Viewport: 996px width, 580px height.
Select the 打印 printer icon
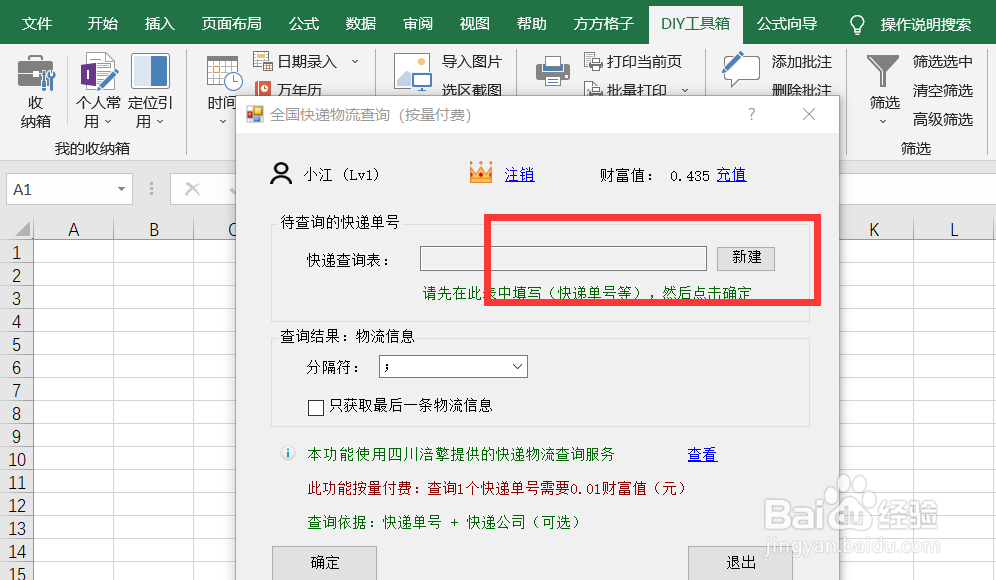555,70
